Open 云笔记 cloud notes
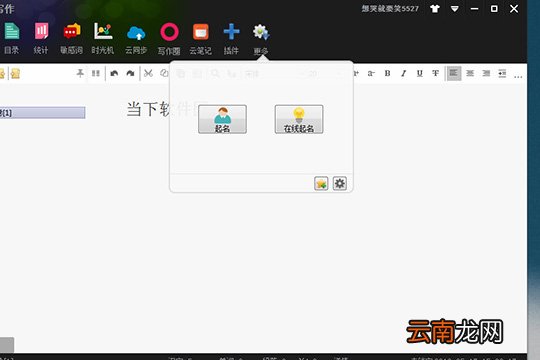The width and height of the screenshot is (540, 360). pos(200,38)
